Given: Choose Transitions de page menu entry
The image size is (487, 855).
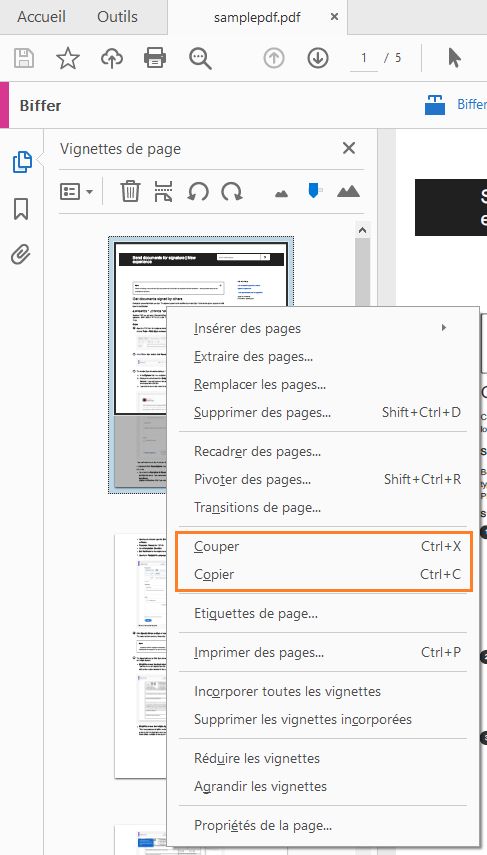Looking at the screenshot, I should [x=321, y=508].
